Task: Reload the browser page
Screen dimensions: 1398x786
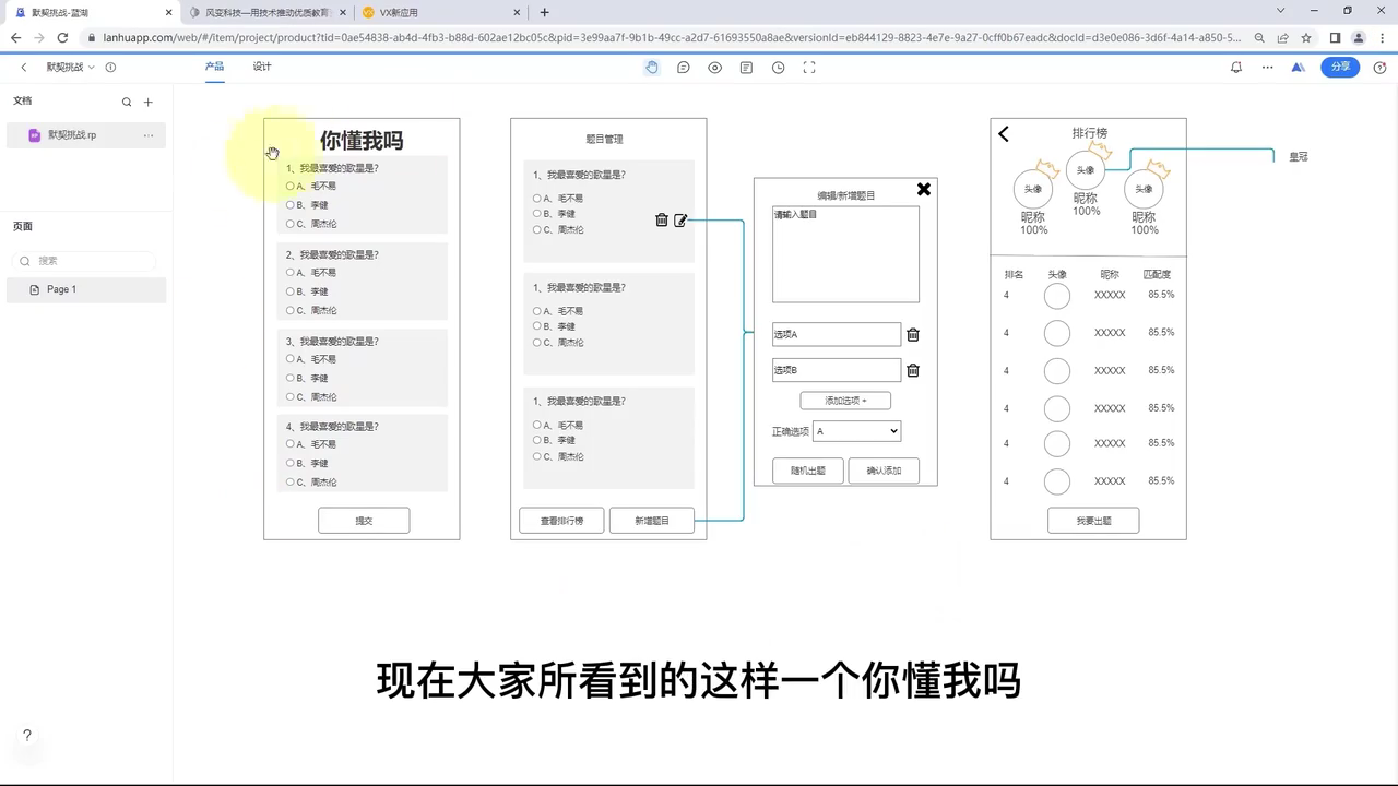Action: [x=62, y=38]
